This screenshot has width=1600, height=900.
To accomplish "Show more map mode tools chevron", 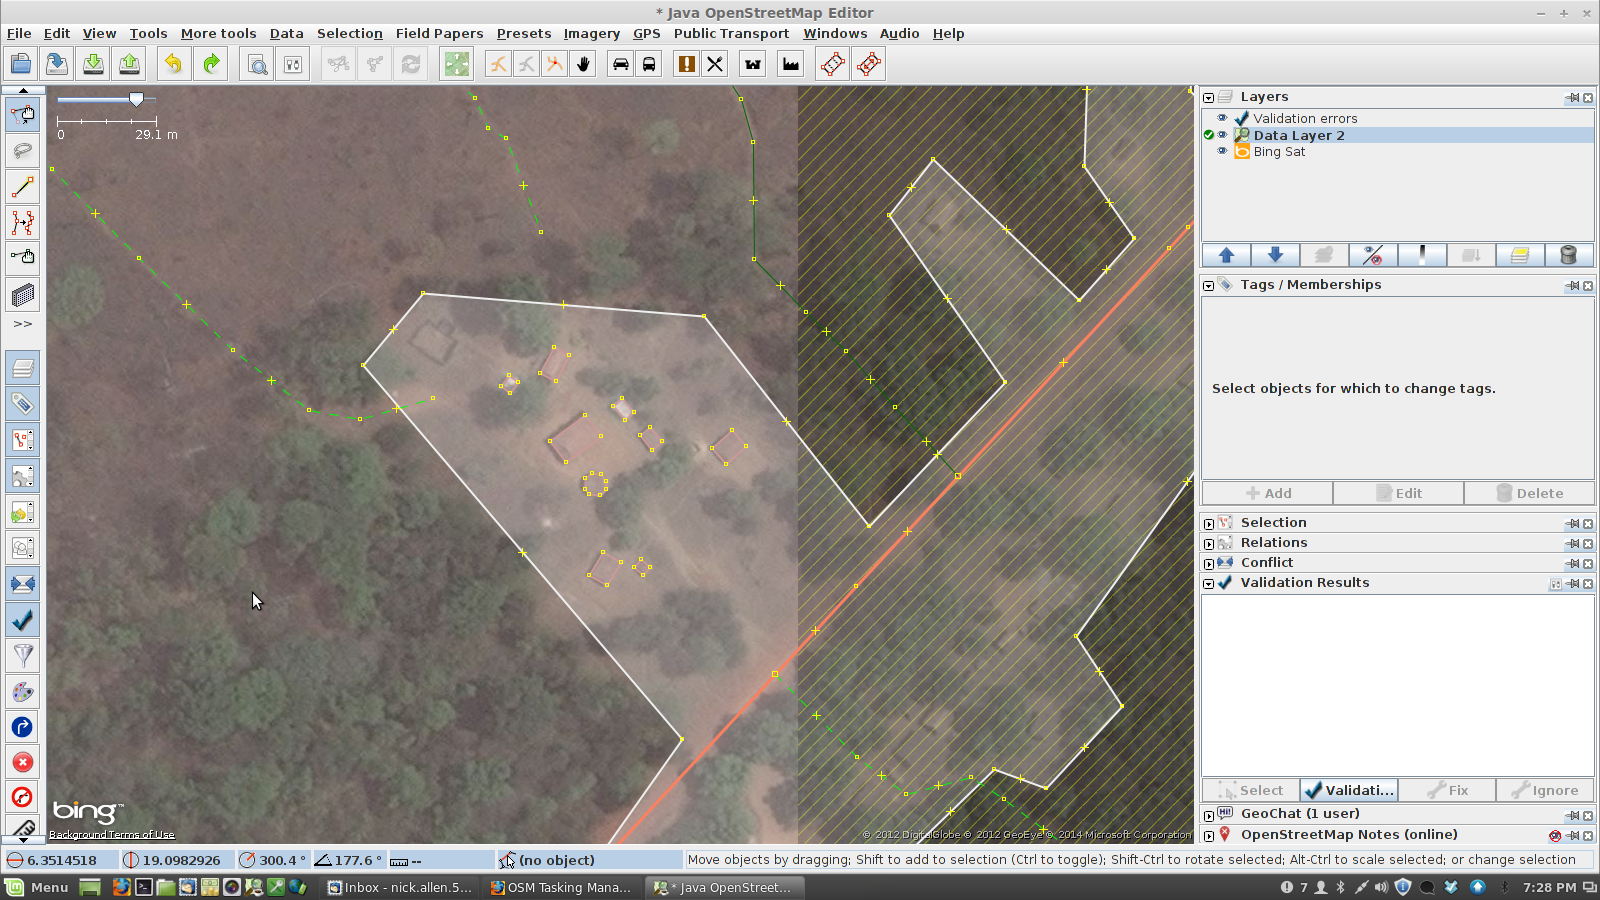I will (x=22, y=324).
